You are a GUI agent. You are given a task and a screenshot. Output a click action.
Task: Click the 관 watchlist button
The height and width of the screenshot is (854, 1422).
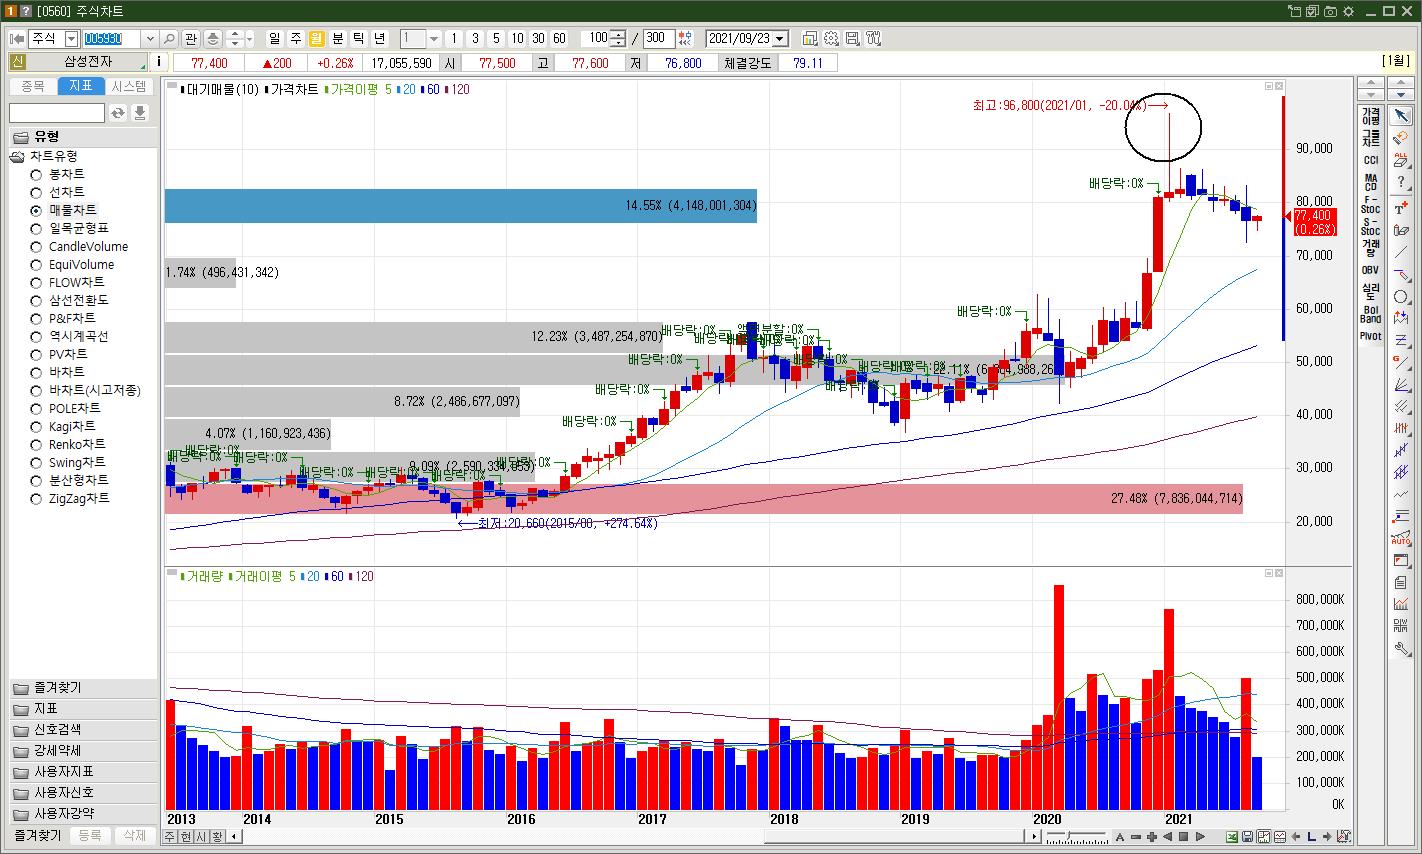click(x=191, y=39)
